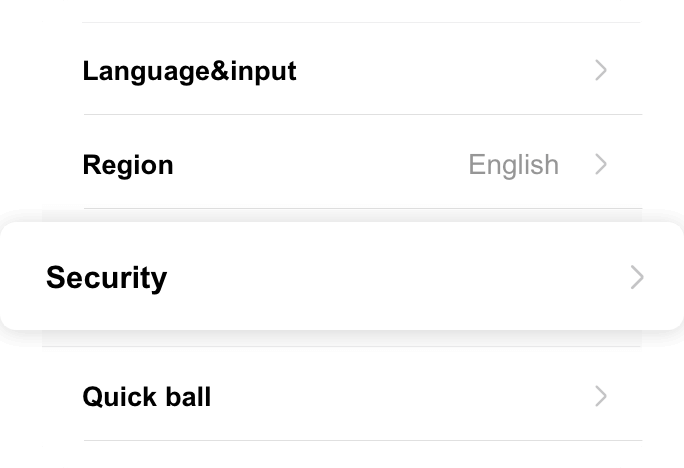This screenshot has width=684, height=468.
Task: Click the arrow icon beside Quick ball
Action: click(x=601, y=396)
